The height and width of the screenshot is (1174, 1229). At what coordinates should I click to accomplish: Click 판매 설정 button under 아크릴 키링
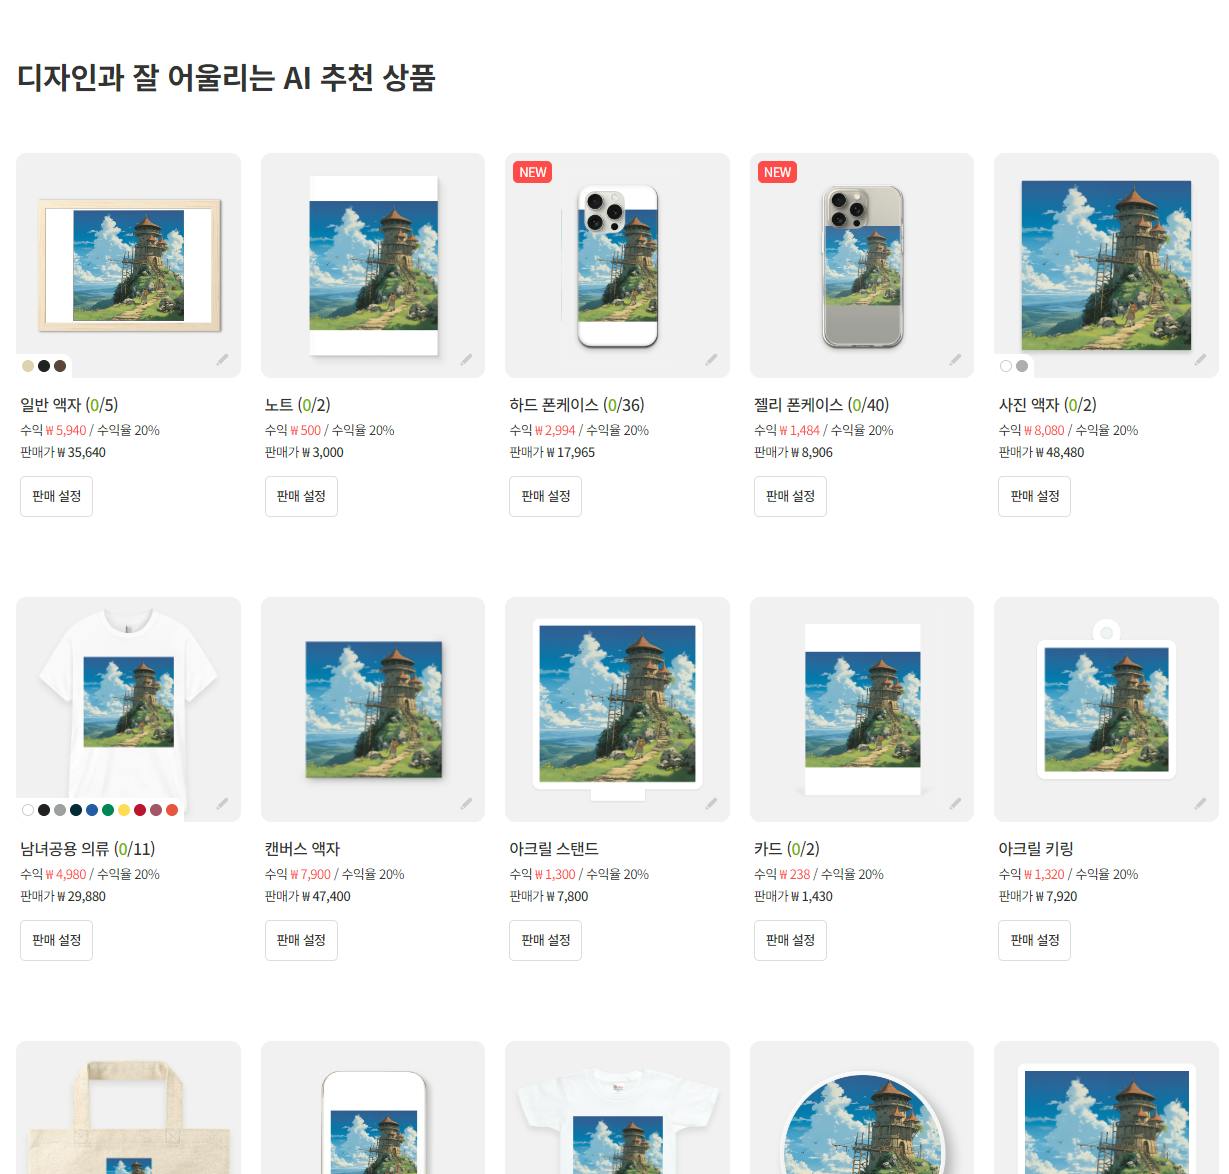click(x=1034, y=940)
